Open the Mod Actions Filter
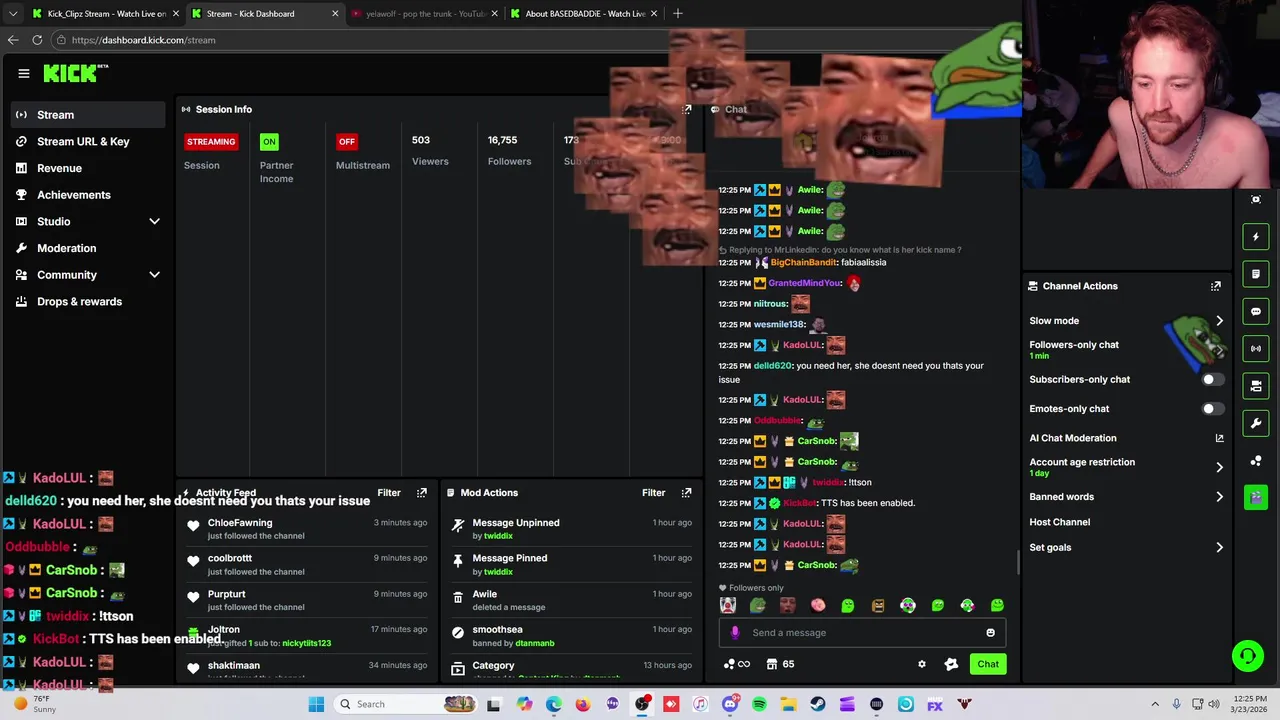This screenshot has width=1280, height=720. 653,493
